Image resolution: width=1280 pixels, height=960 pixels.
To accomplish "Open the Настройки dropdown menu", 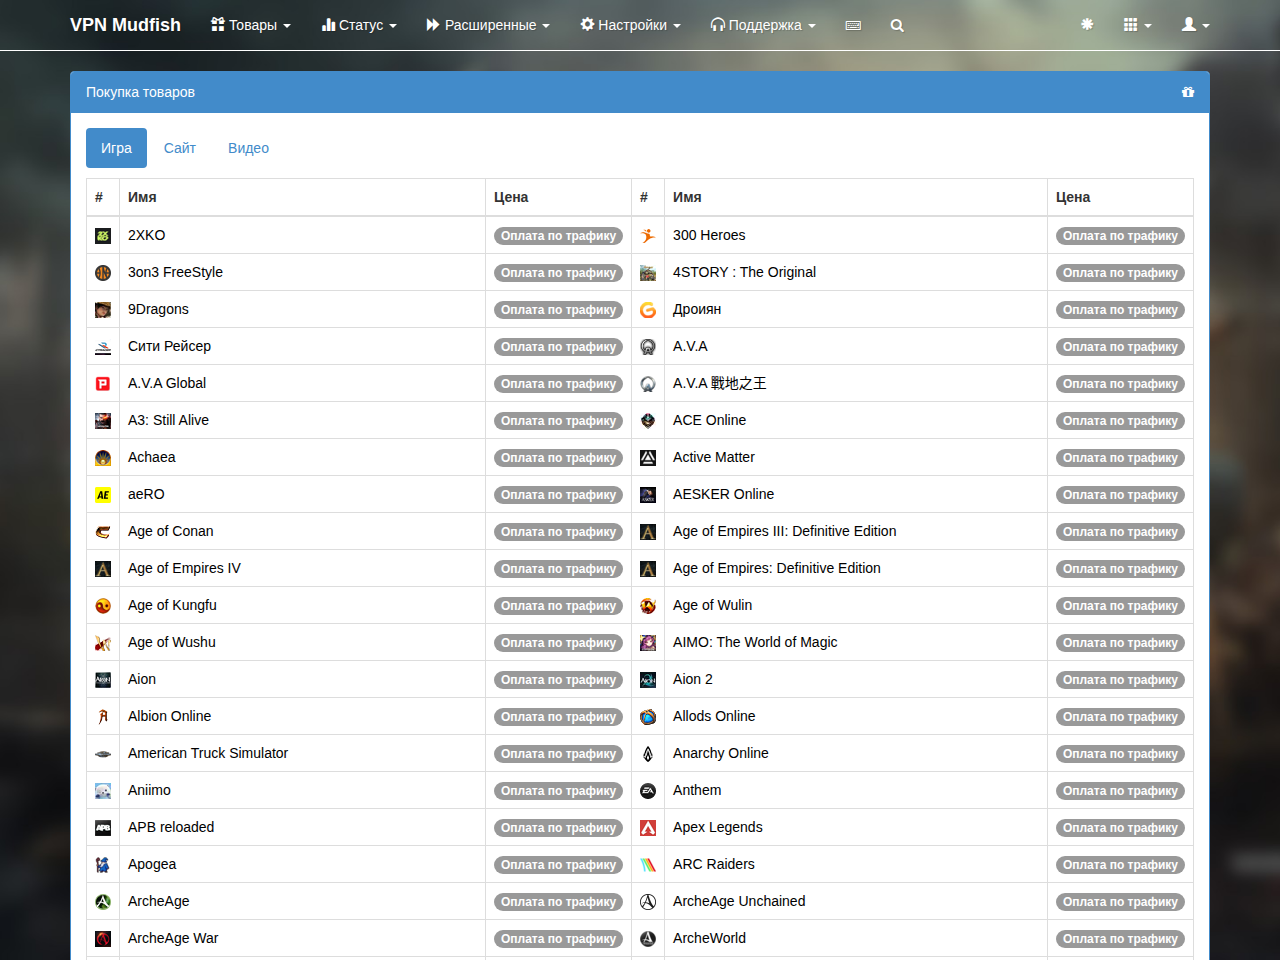I will [x=630, y=25].
